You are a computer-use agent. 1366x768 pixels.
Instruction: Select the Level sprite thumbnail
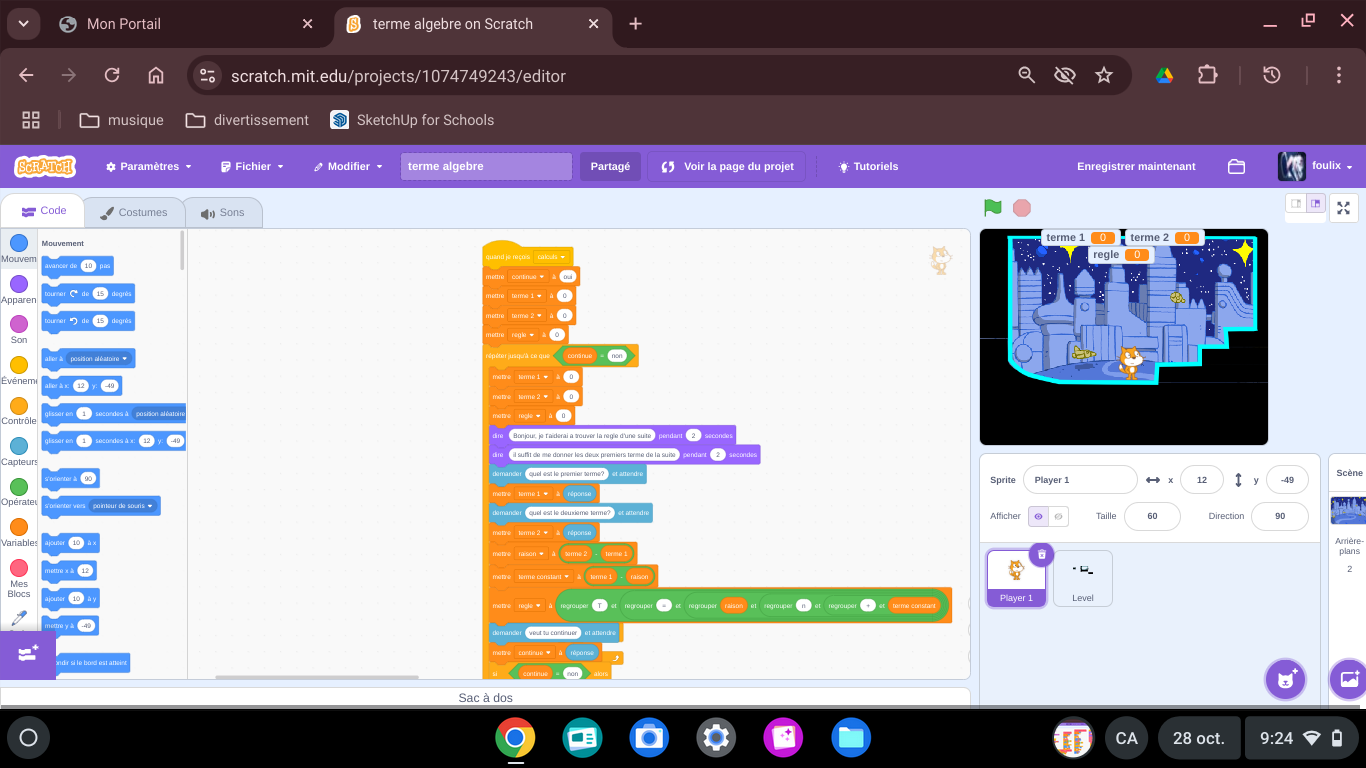pos(1082,578)
